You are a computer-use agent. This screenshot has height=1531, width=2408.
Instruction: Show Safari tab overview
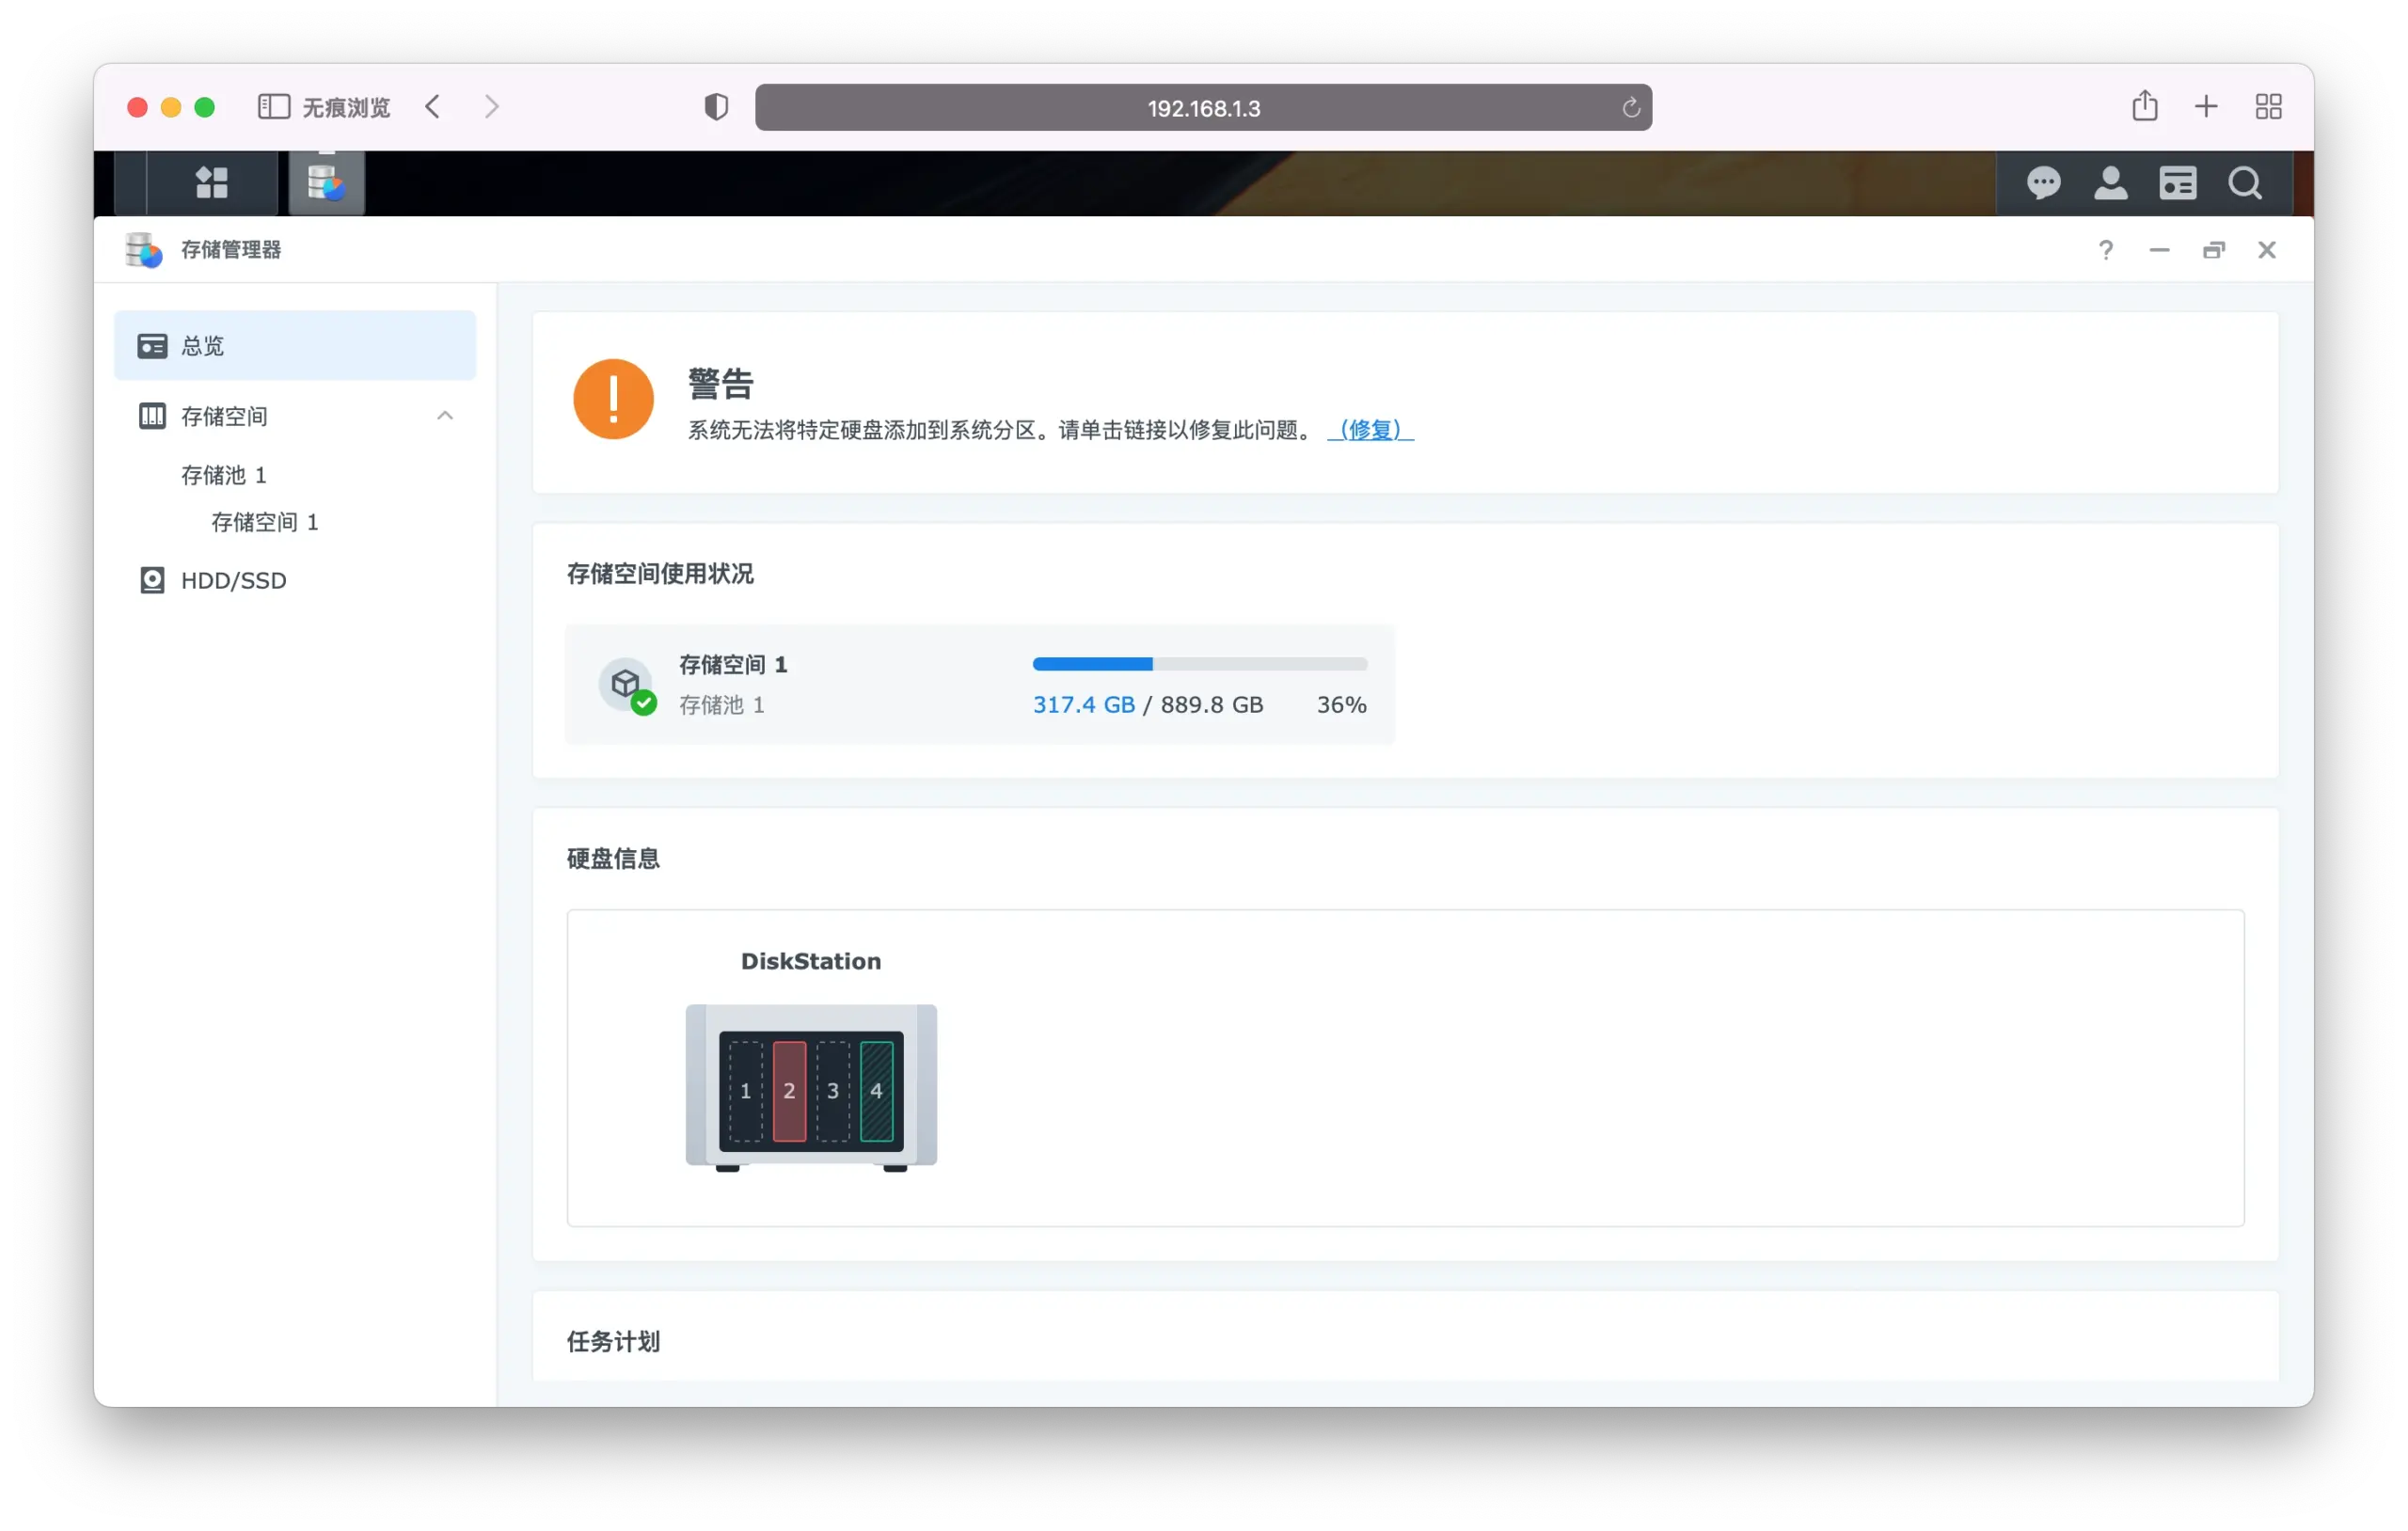pos(2268,106)
